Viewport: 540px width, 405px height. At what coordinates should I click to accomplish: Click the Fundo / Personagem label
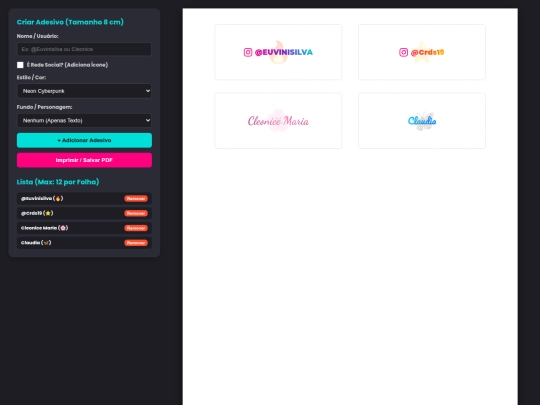click(x=44, y=107)
